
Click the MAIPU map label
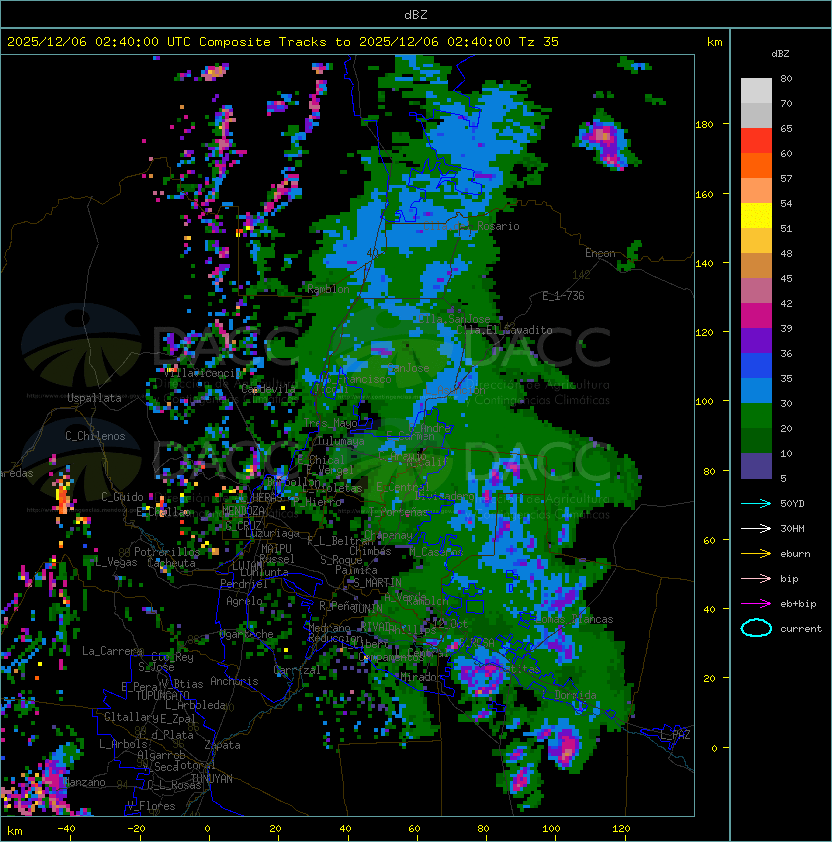click(276, 549)
